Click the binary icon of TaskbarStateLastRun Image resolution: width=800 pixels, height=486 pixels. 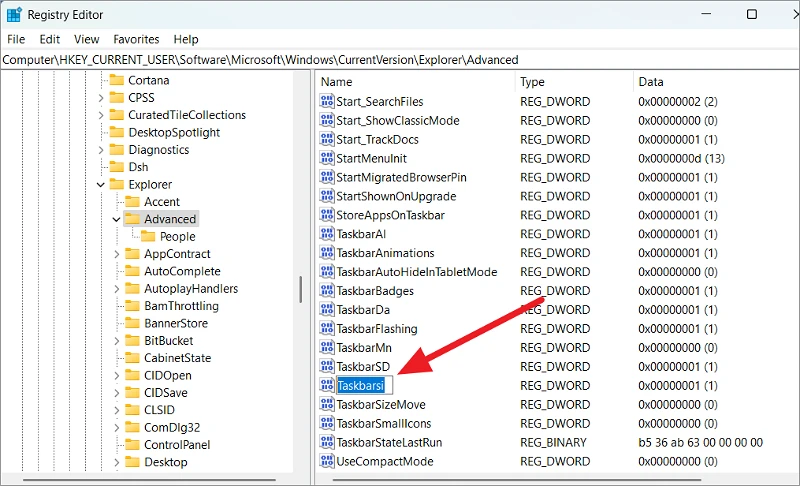(x=327, y=442)
